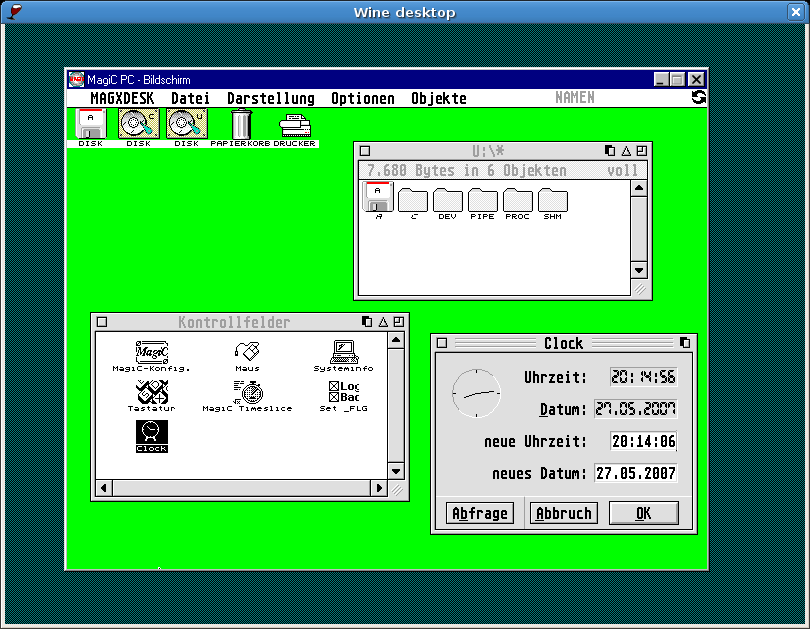Close the U:\* window with its closer box
Viewport: 810px width, 629px height.
pos(365,151)
